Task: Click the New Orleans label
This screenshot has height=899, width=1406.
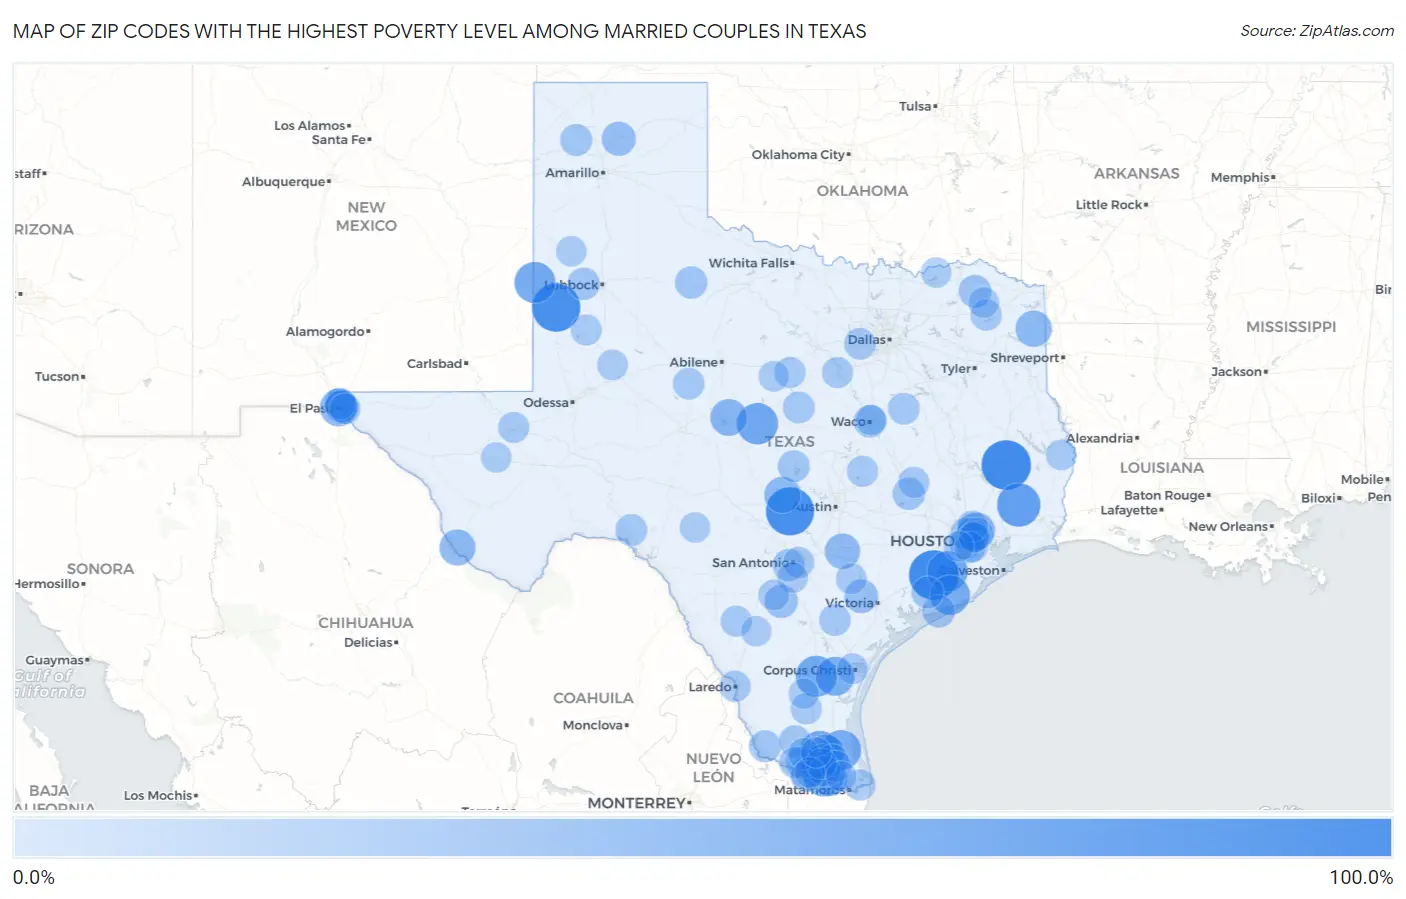Action: pyautogui.click(x=1229, y=527)
